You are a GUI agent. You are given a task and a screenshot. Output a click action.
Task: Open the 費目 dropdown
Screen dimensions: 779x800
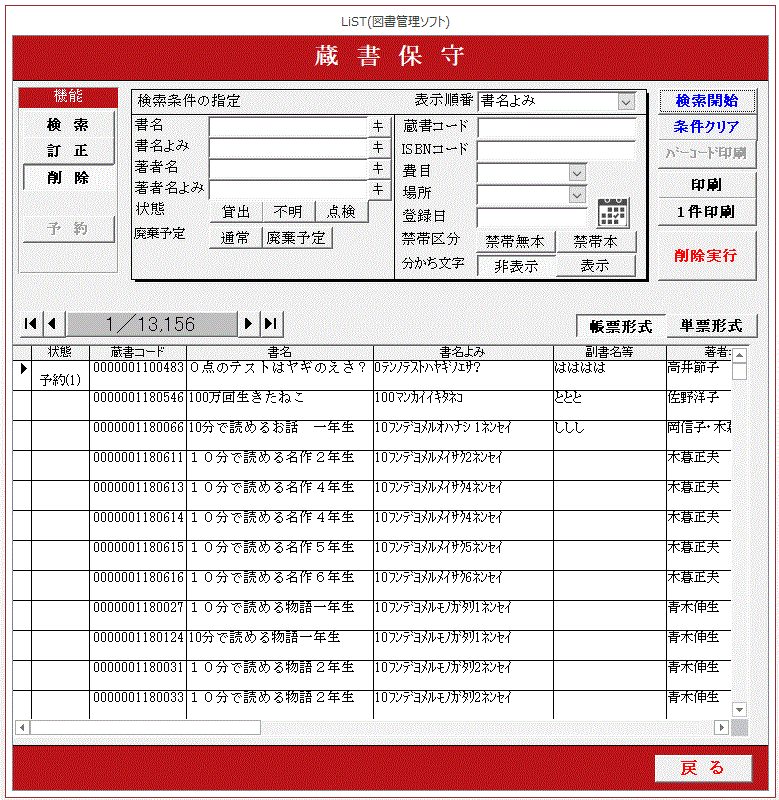577,173
